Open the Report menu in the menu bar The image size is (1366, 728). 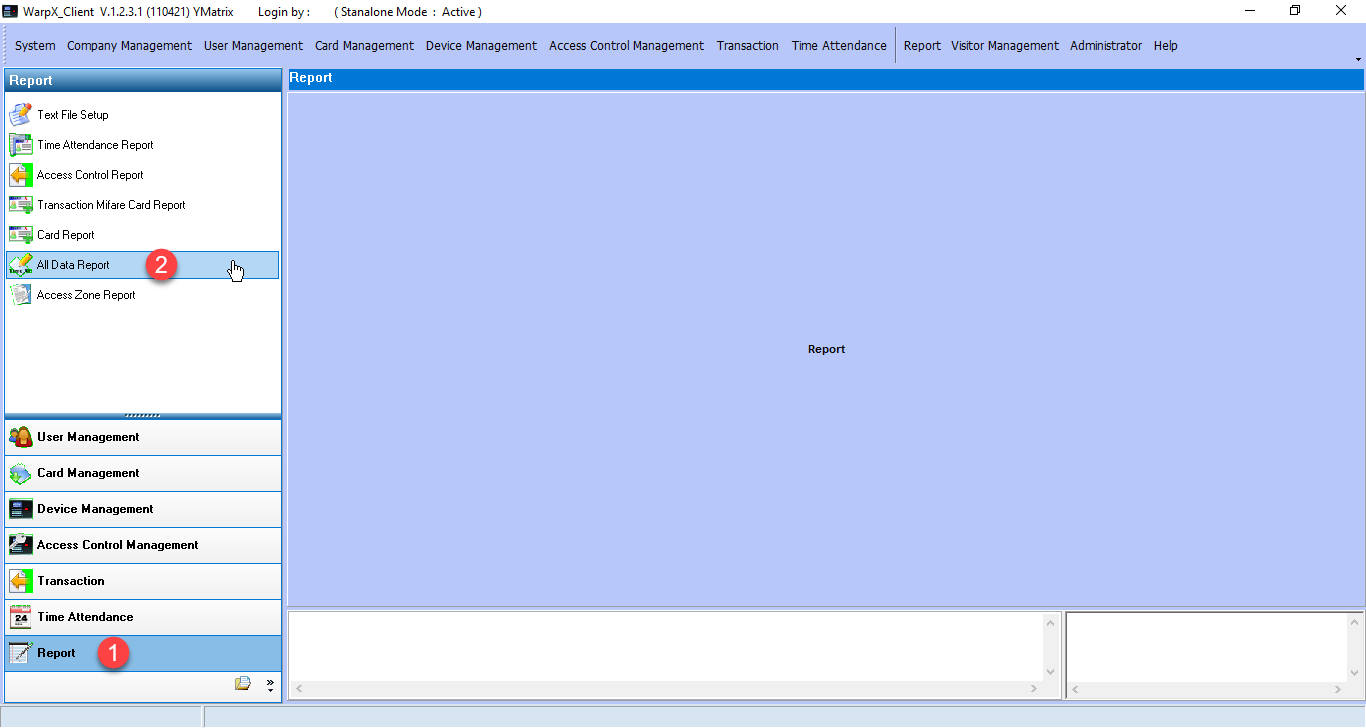pos(922,45)
